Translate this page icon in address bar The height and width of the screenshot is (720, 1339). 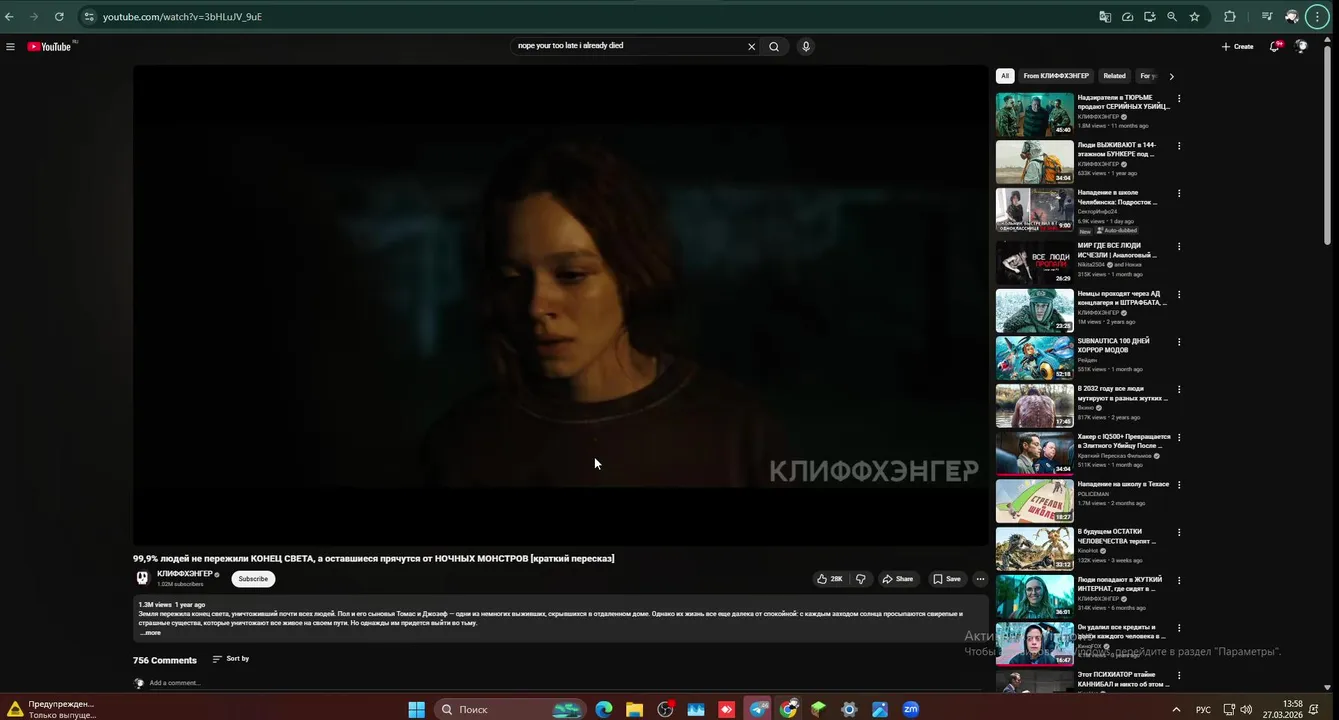click(1105, 16)
